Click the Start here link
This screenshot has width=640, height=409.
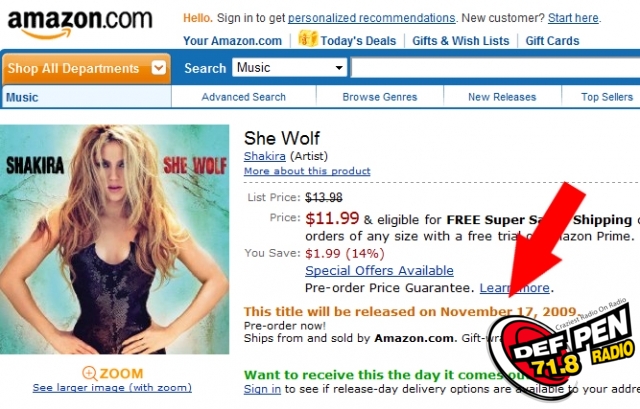[573, 18]
